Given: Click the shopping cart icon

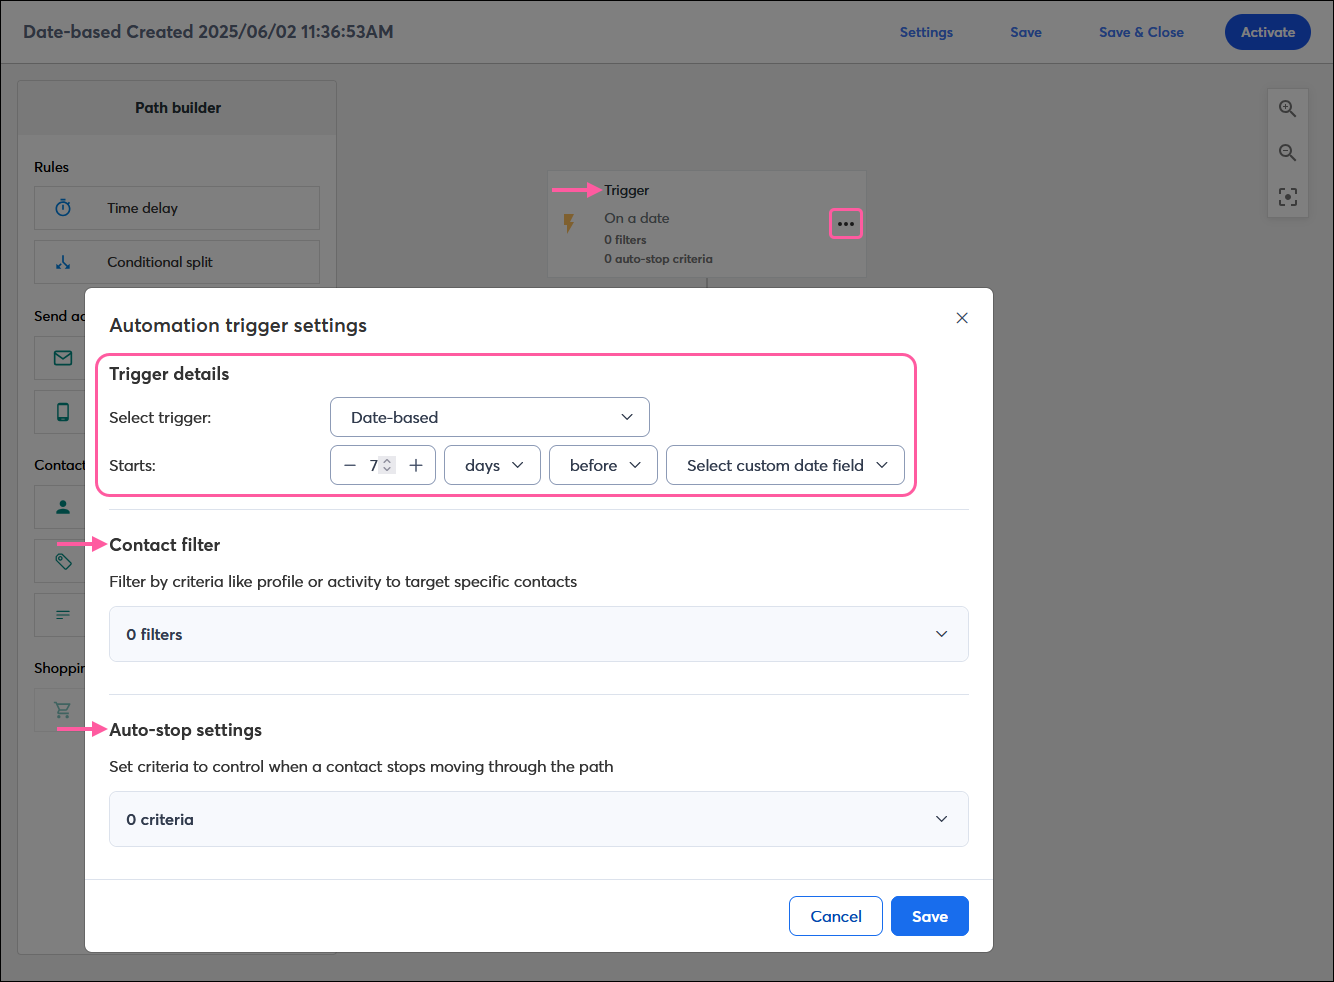Looking at the screenshot, I should tap(63, 710).
